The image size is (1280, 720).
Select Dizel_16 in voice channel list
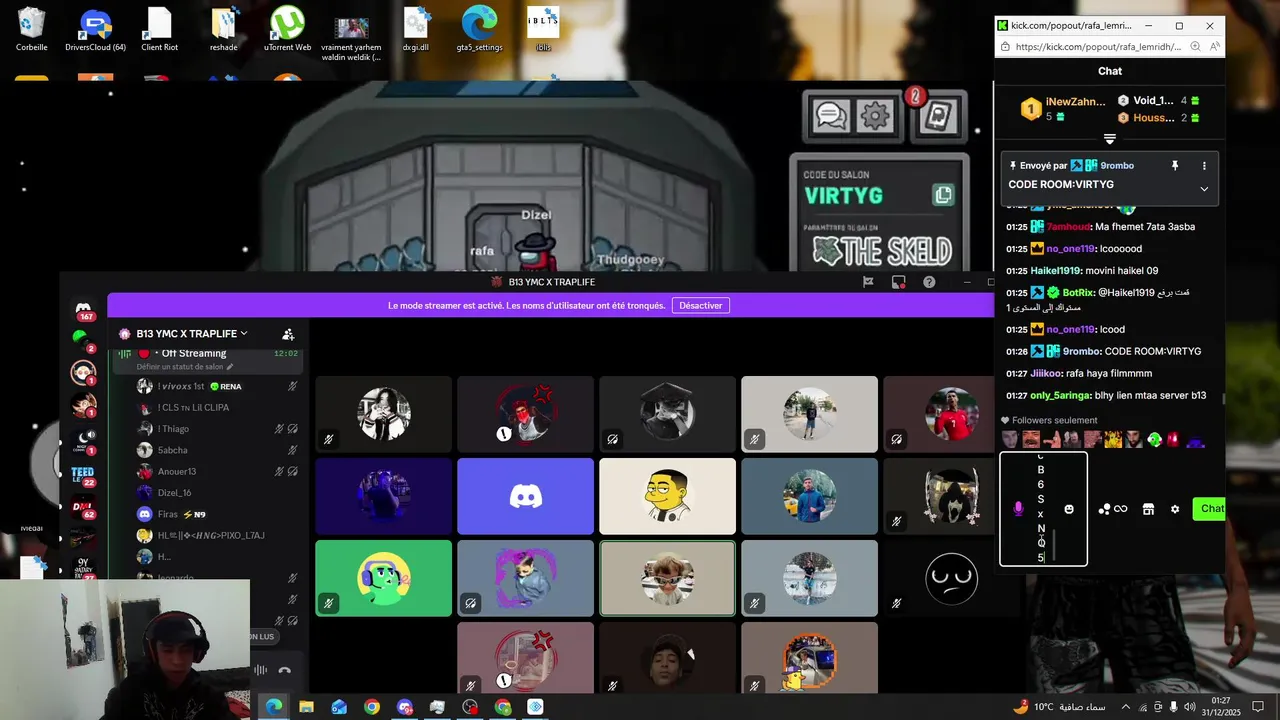tap(218, 493)
